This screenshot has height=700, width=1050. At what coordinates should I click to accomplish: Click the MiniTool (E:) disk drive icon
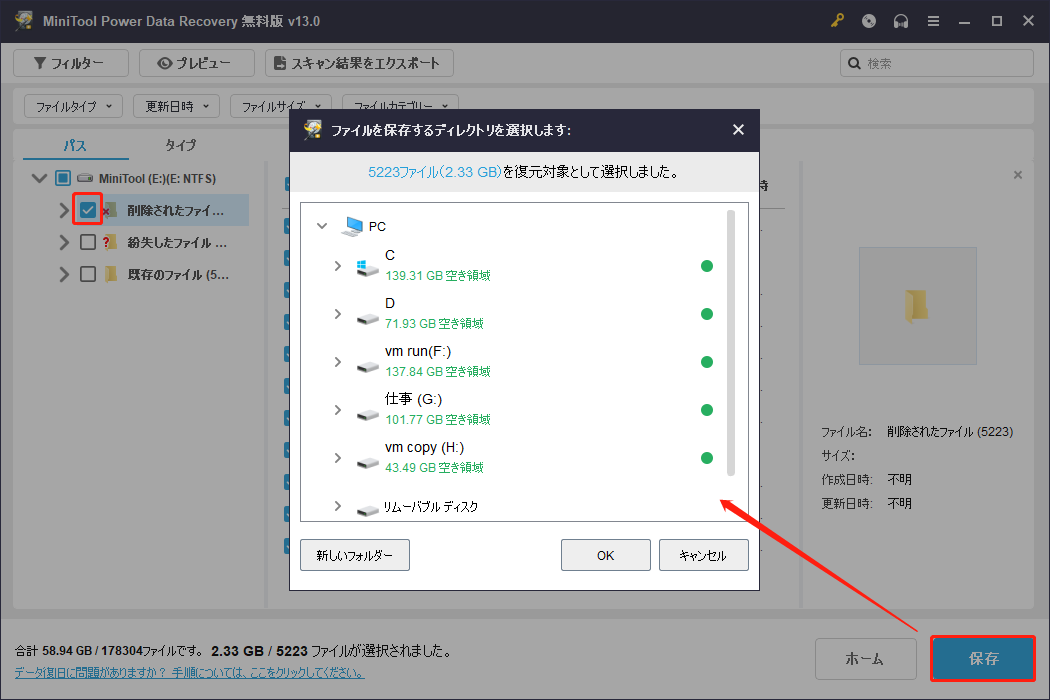pos(85,178)
